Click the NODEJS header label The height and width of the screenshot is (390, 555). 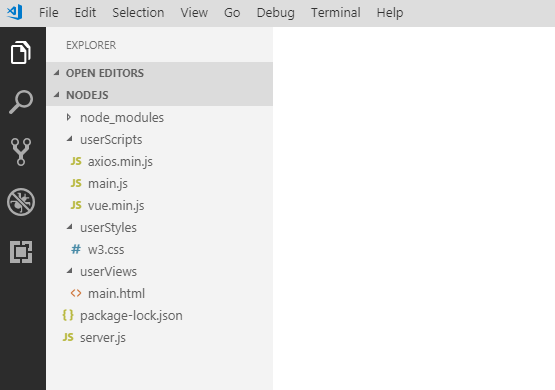pyautogui.click(x=87, y=95)
